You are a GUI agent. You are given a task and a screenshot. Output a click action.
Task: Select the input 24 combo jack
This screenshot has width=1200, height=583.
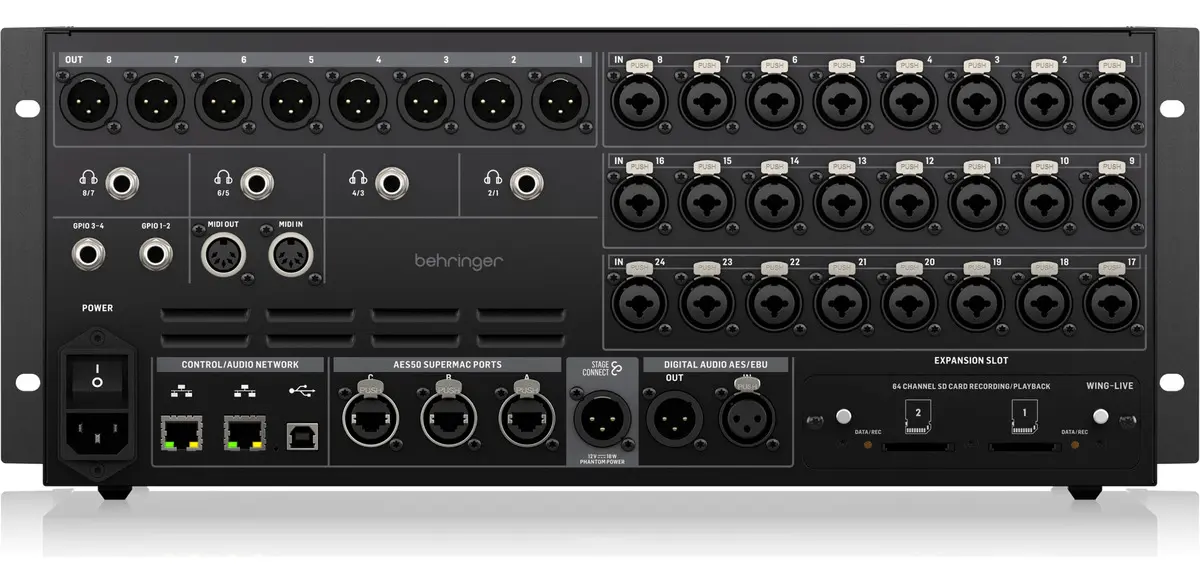(x=639, y=303)
